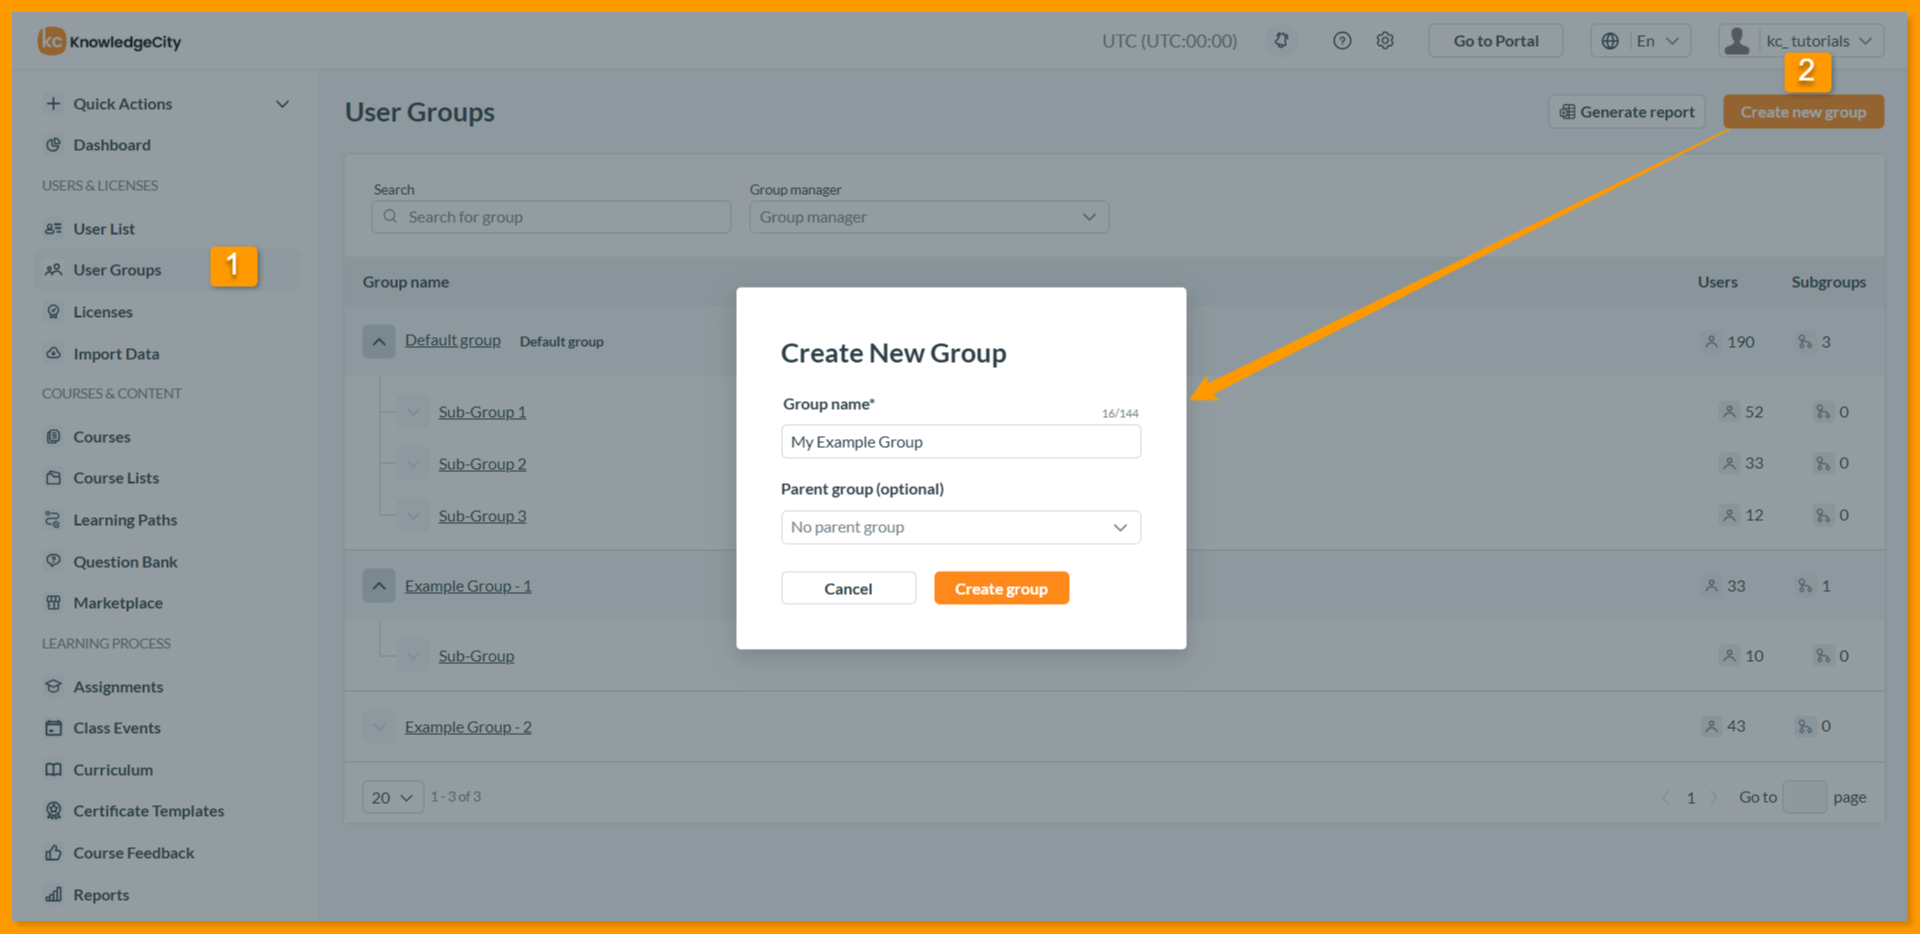This screenshot has height=934, width=1920.
Task: Open the Group manager filter dropdown
Action: (929, 217)
